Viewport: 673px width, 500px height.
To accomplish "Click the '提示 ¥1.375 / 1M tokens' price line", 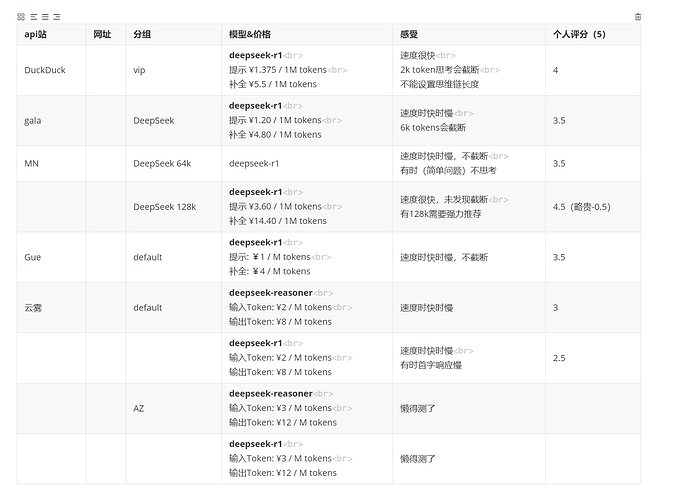I will click(278, 70).
